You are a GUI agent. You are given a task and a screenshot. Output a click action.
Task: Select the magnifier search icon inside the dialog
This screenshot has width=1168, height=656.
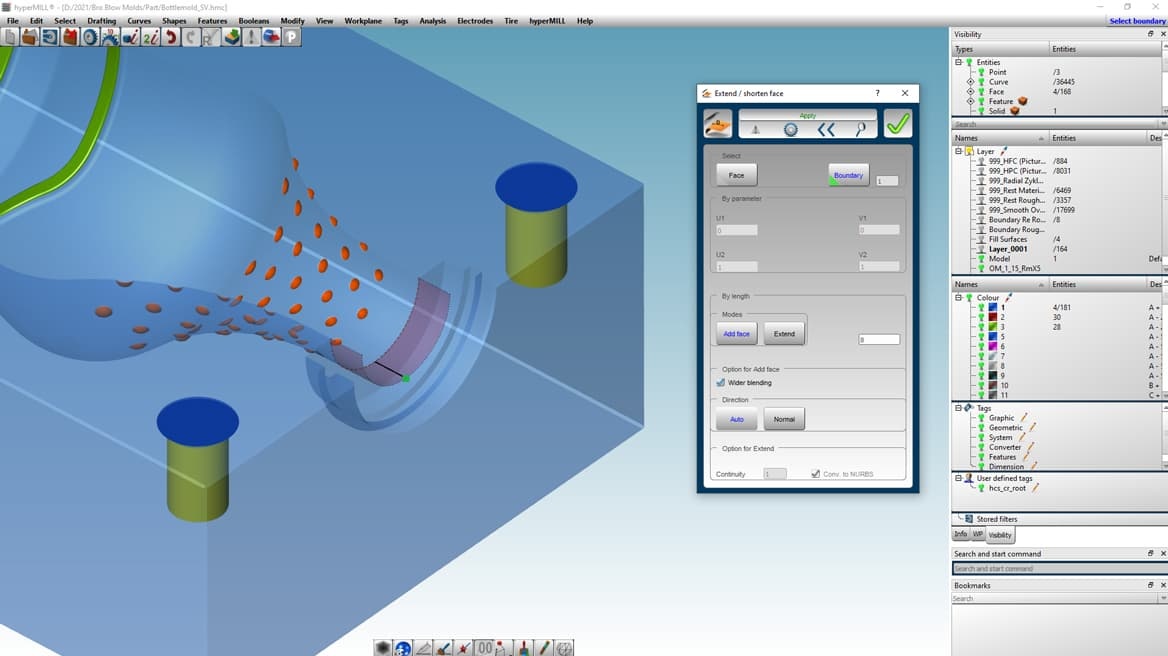pos(861,128)
